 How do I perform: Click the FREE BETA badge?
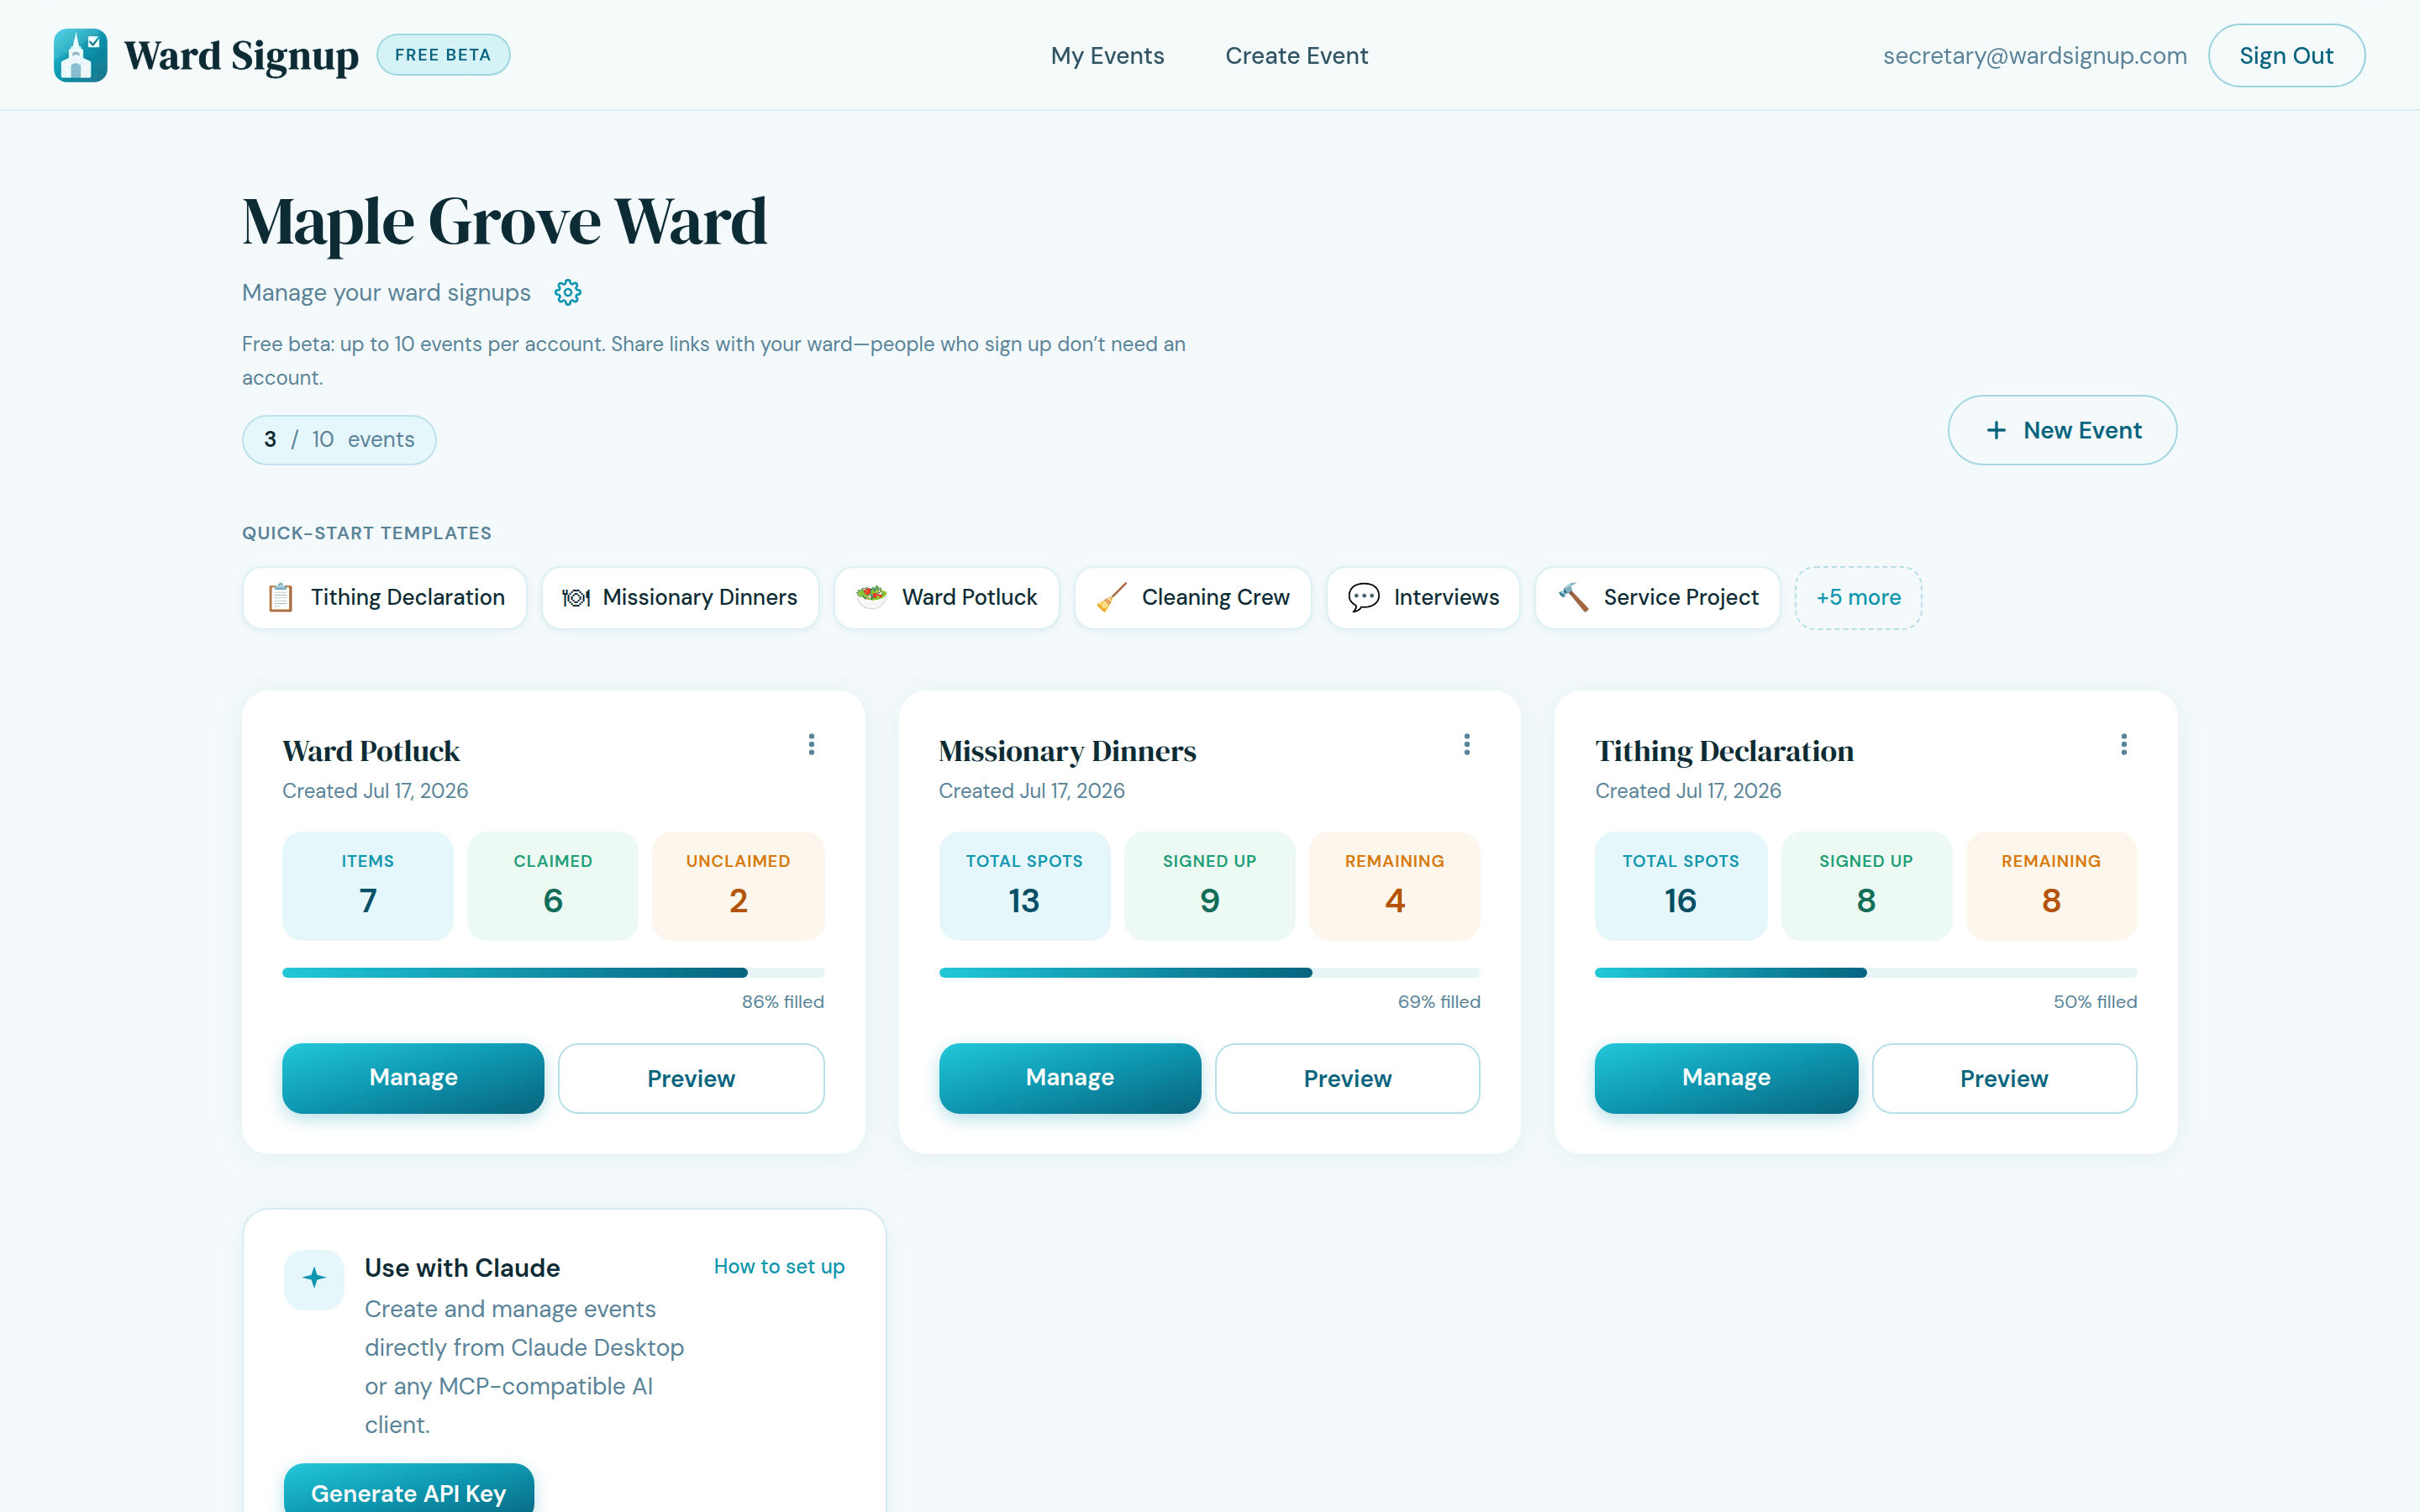(443, 55)
